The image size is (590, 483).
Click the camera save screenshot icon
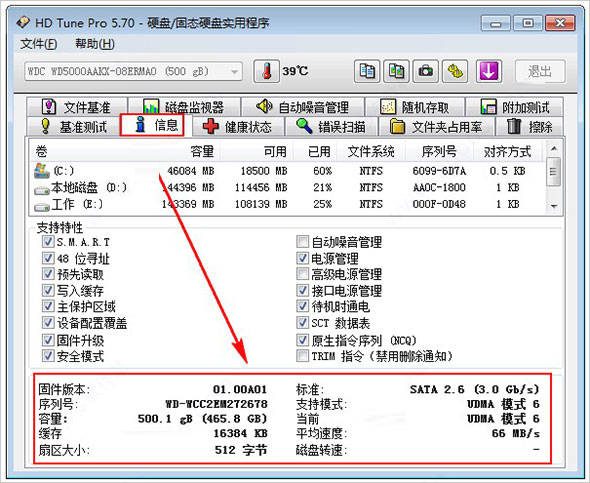[x=426, y=71]
